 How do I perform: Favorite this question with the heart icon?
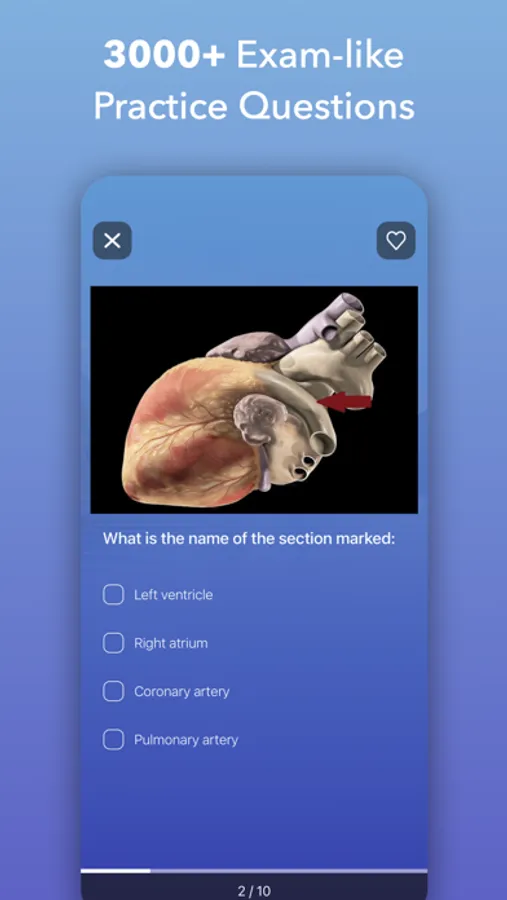pos(396,240)
